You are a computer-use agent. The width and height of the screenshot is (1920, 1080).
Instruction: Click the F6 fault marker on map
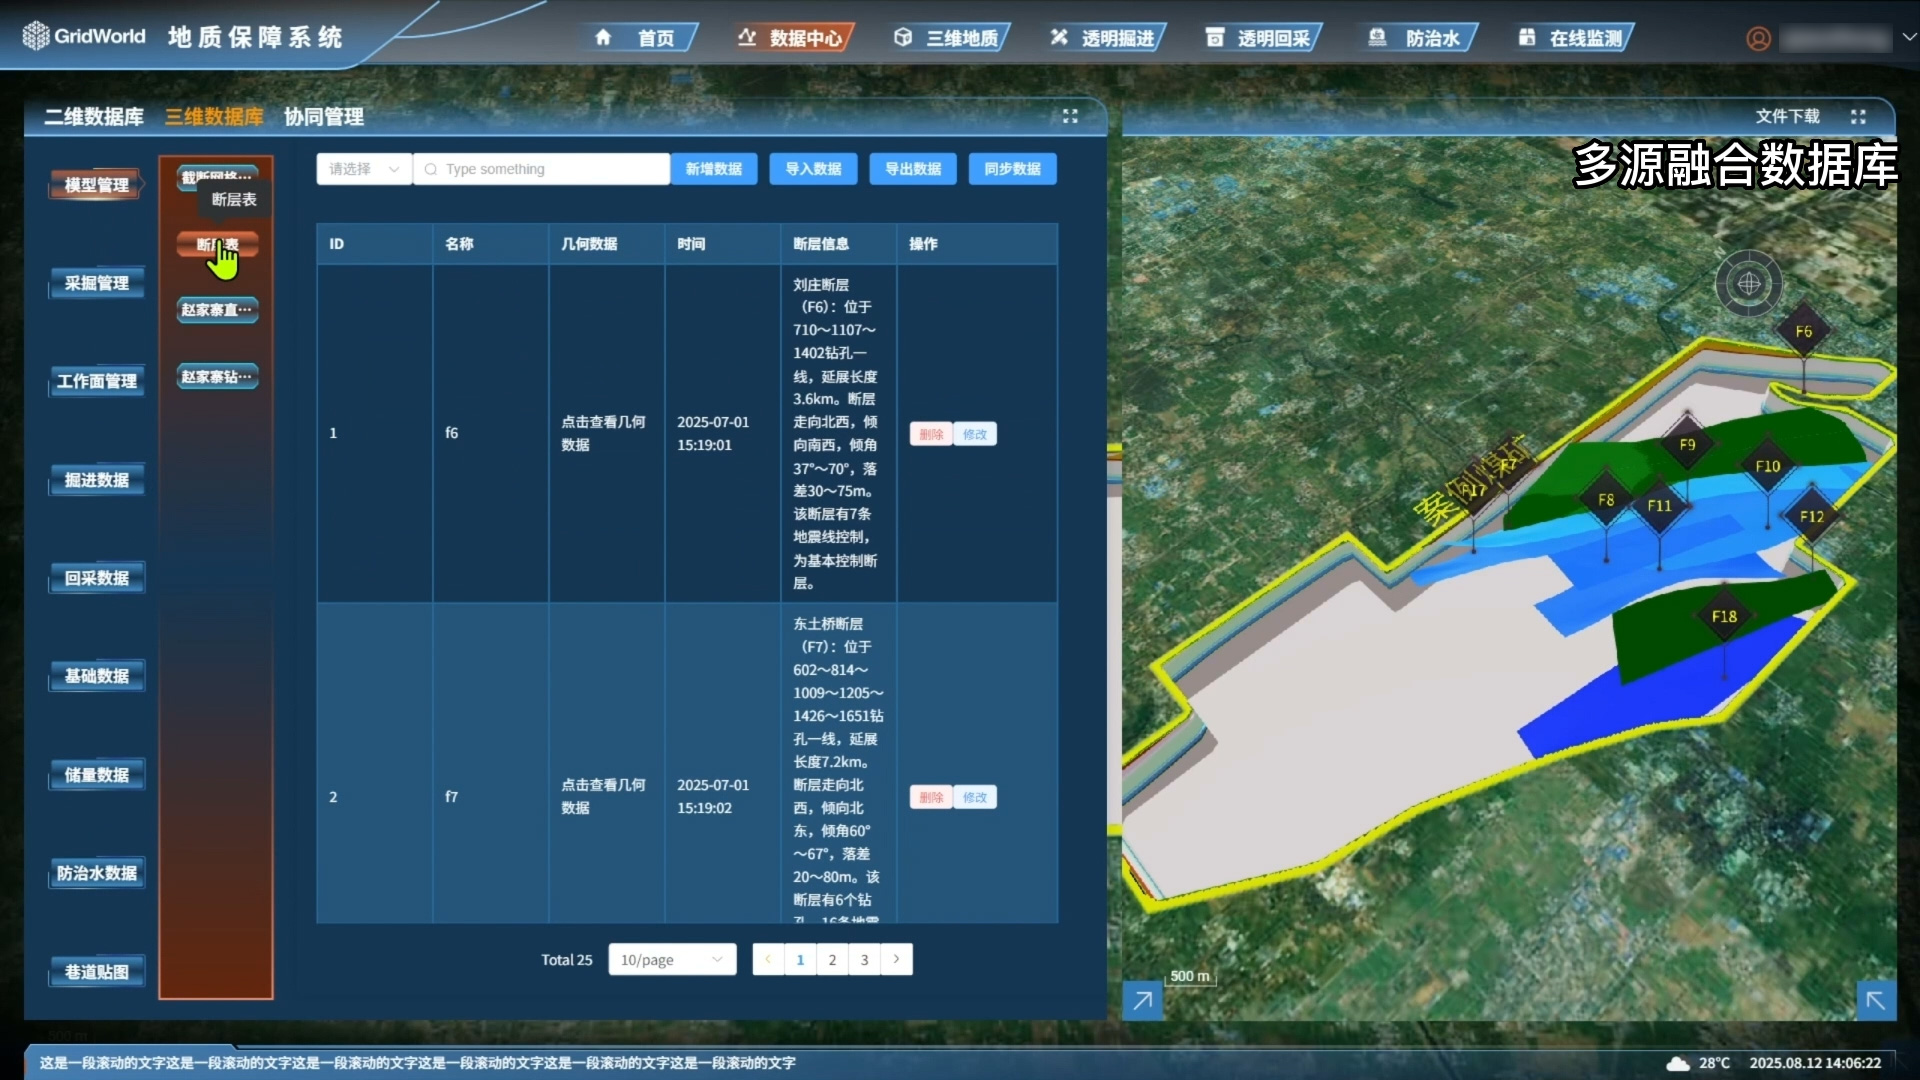point(1803,331)
